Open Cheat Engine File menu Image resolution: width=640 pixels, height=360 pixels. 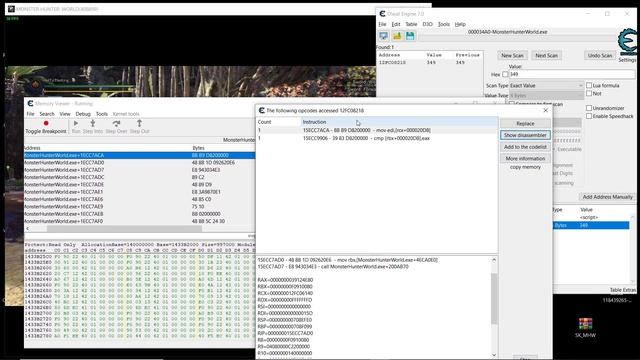coord(382,24)
